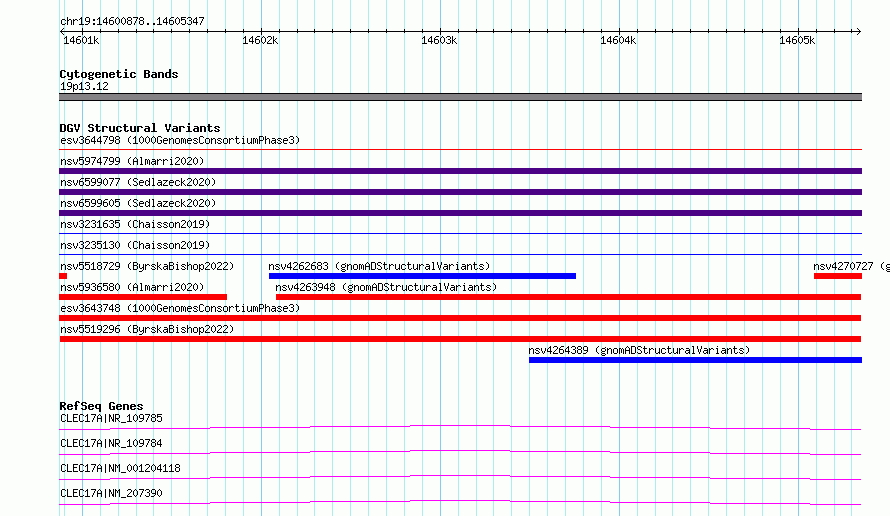Image resolution: width=890 pixels, height=516 pixels.
Task: Open variant nsv5936580 (Almarri2020) label
Action: point(132,287)
